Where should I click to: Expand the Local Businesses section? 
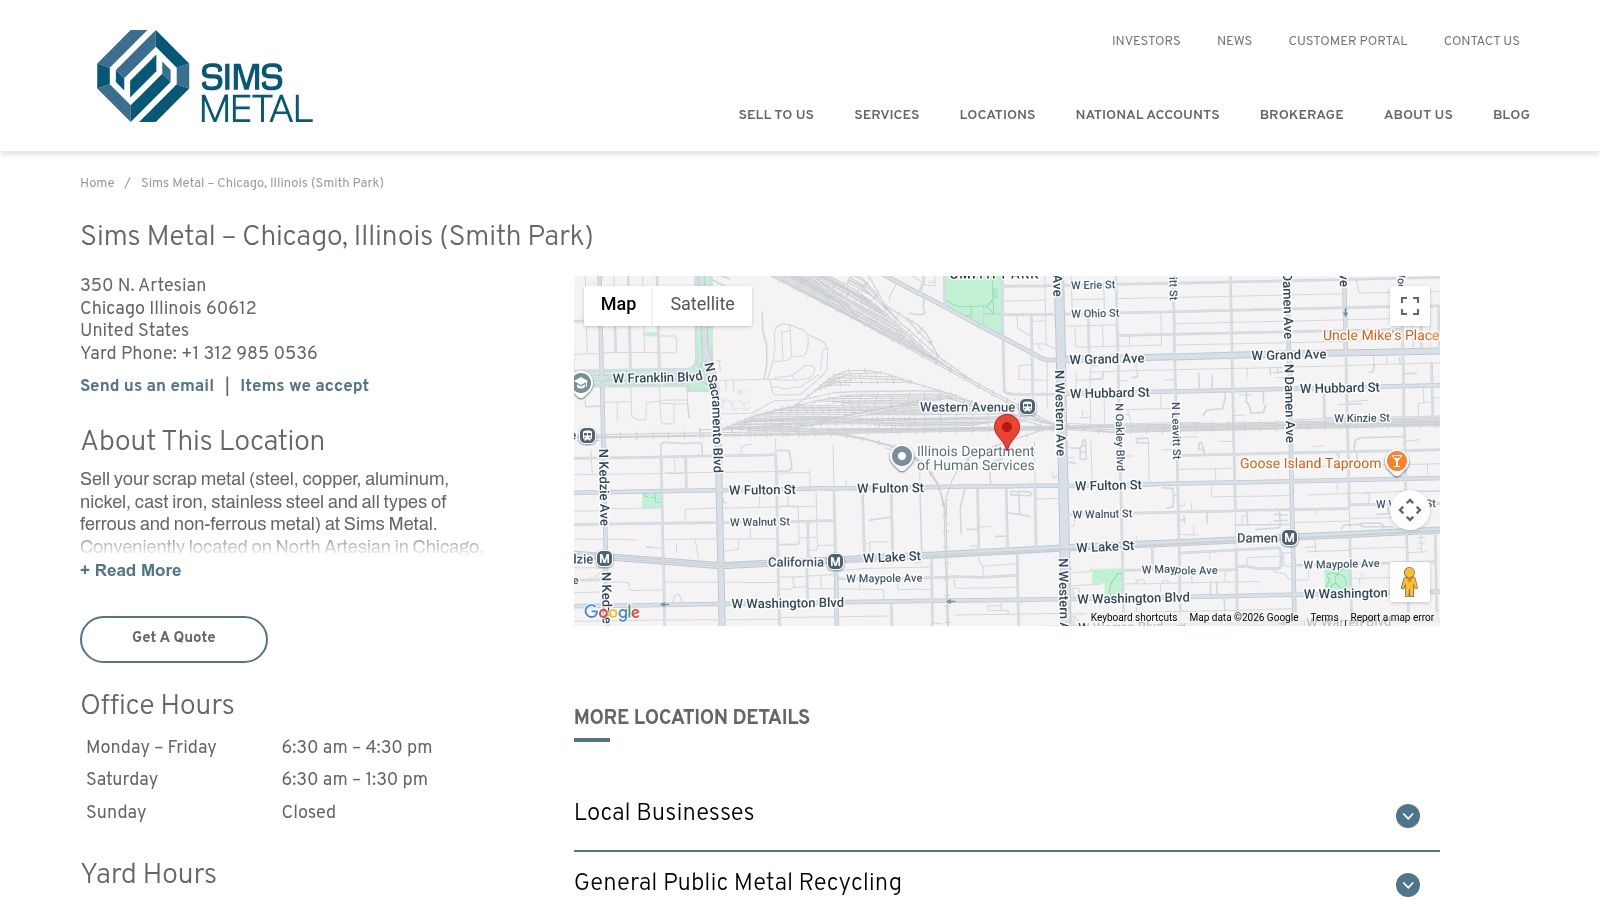click(x=1006, y=814)
